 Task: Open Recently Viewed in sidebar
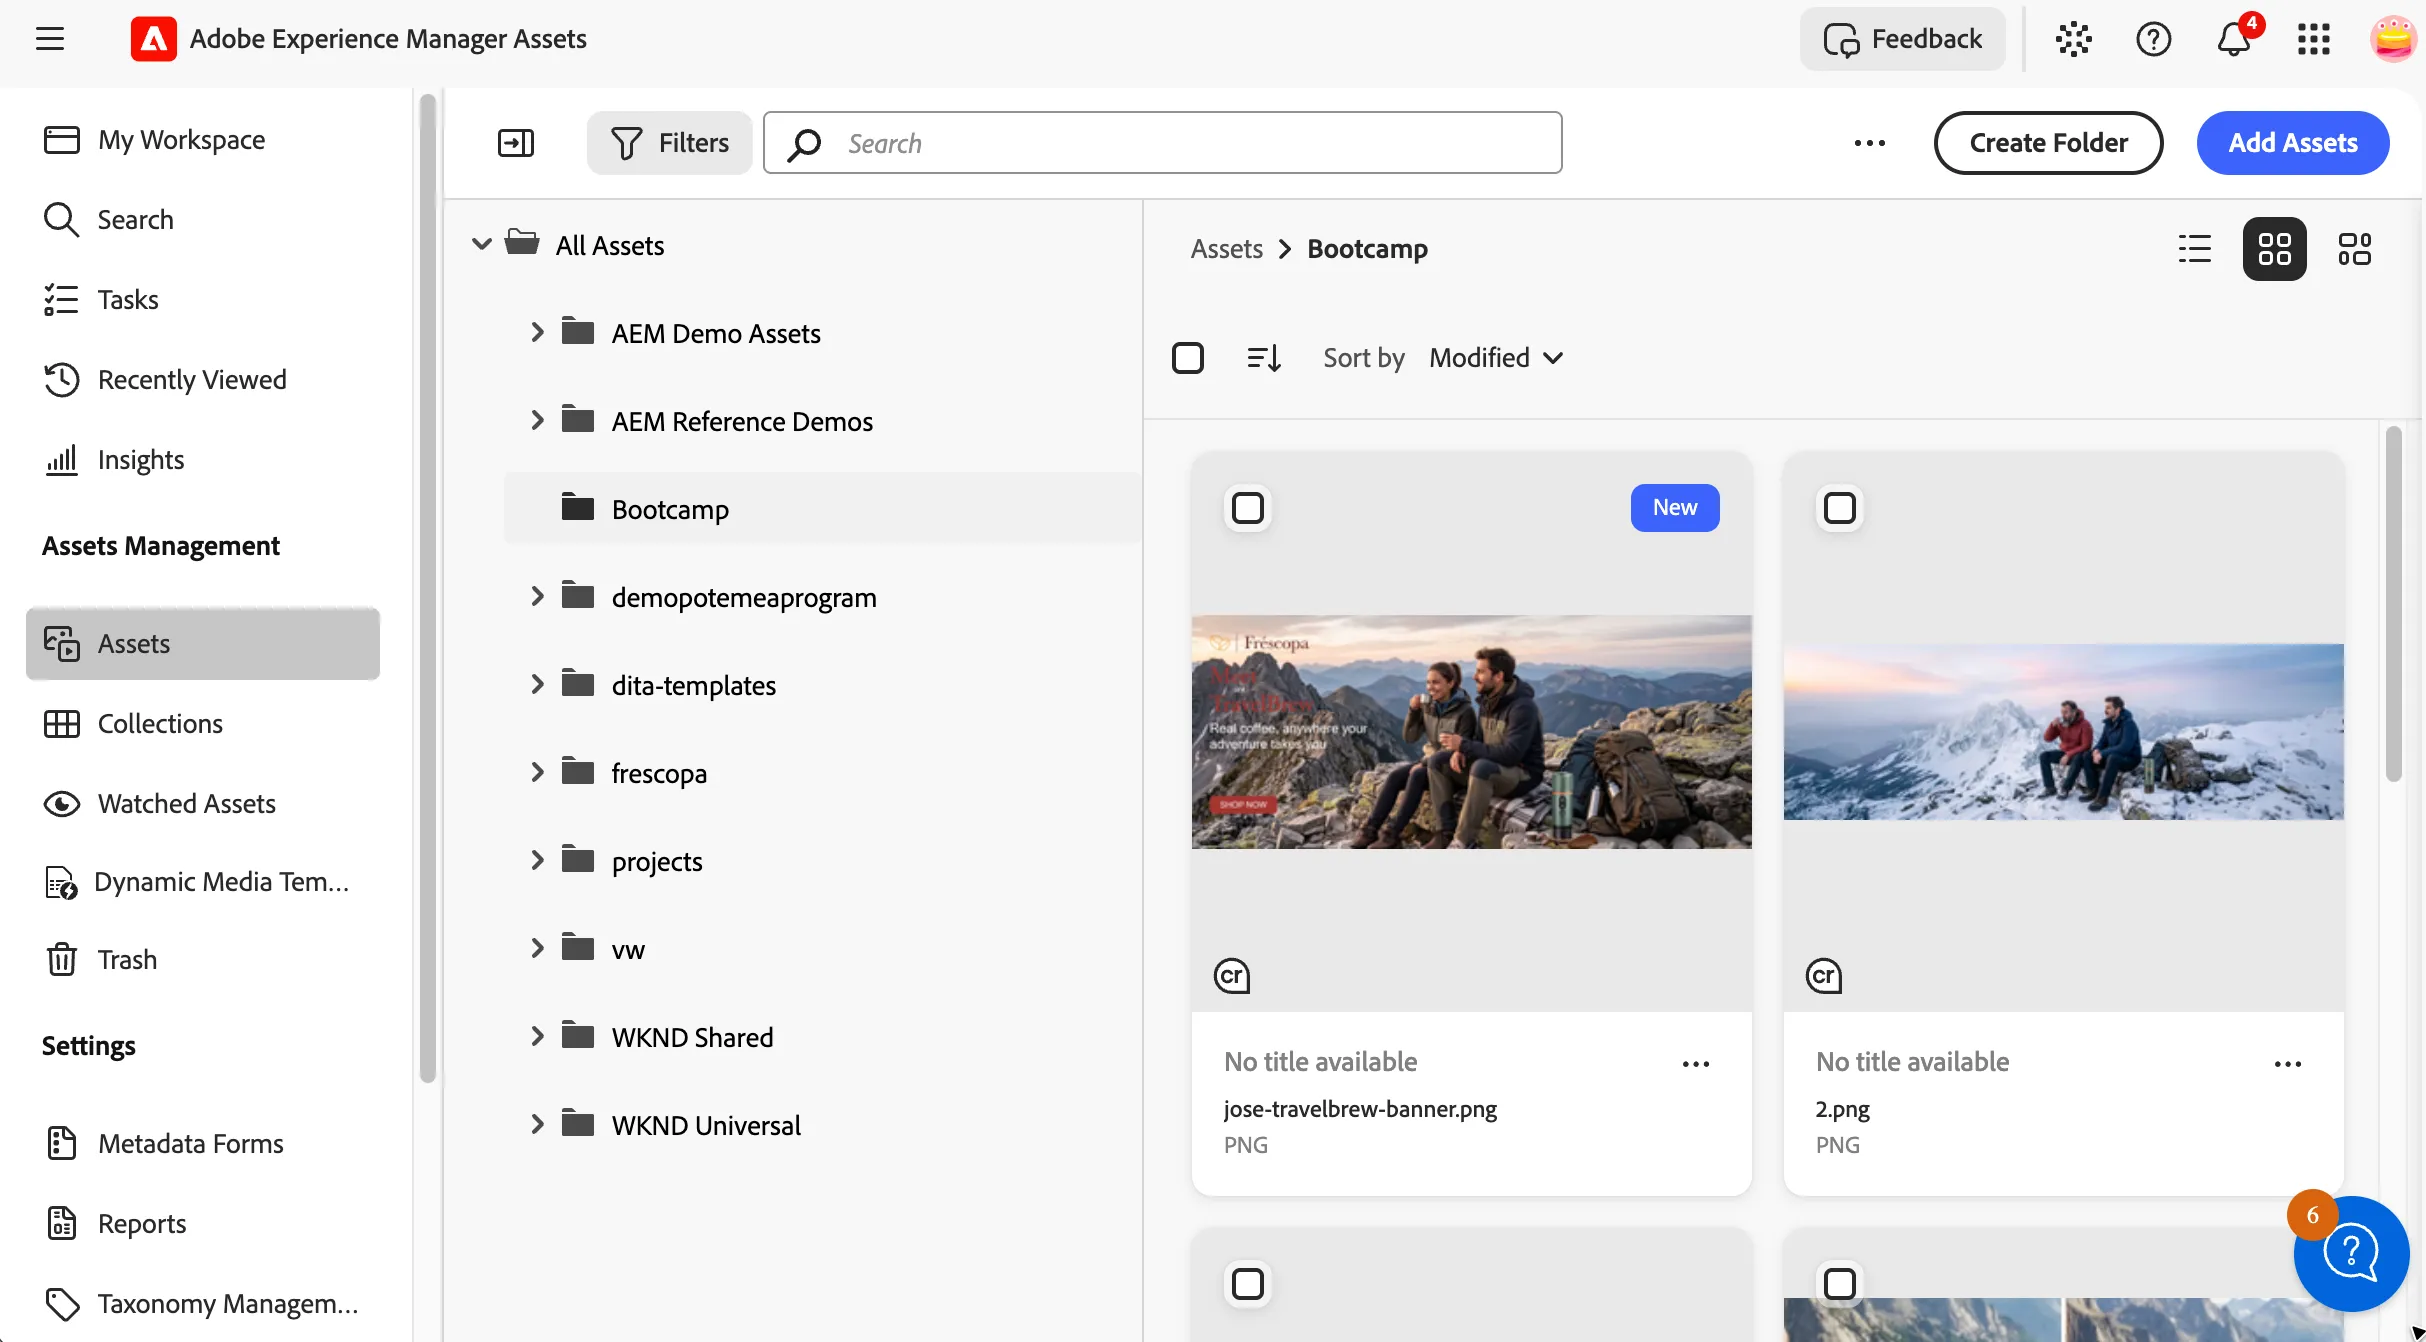tap(203, 380)
